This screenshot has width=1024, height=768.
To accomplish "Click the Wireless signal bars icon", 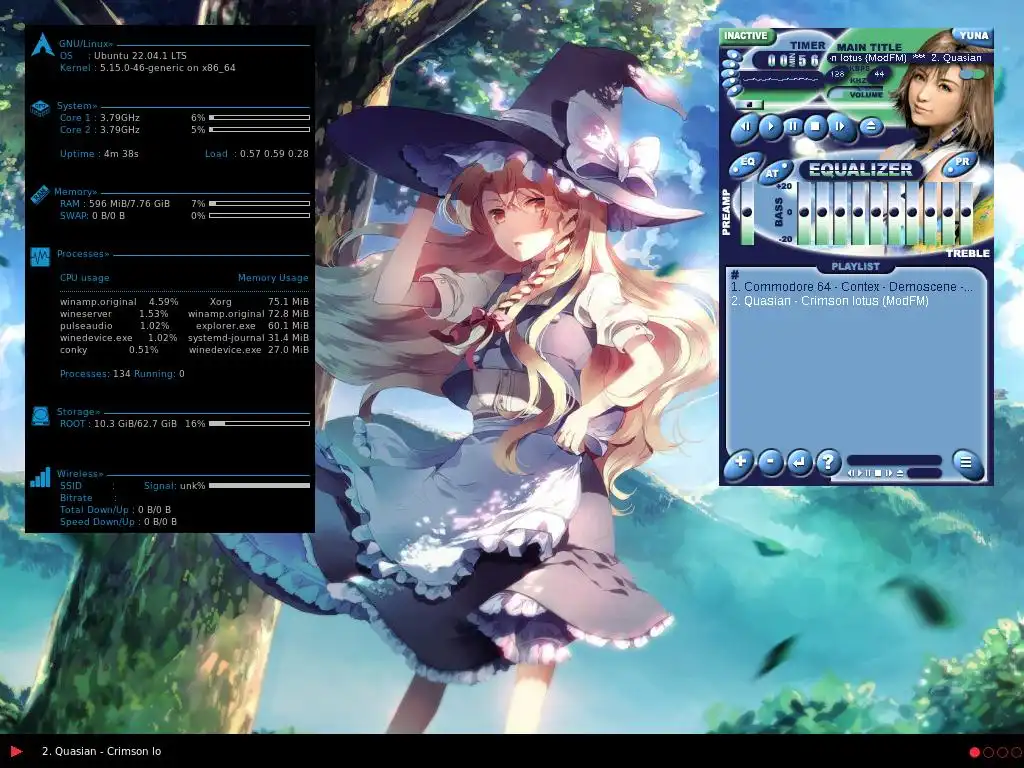I will [x=40, y=477].
